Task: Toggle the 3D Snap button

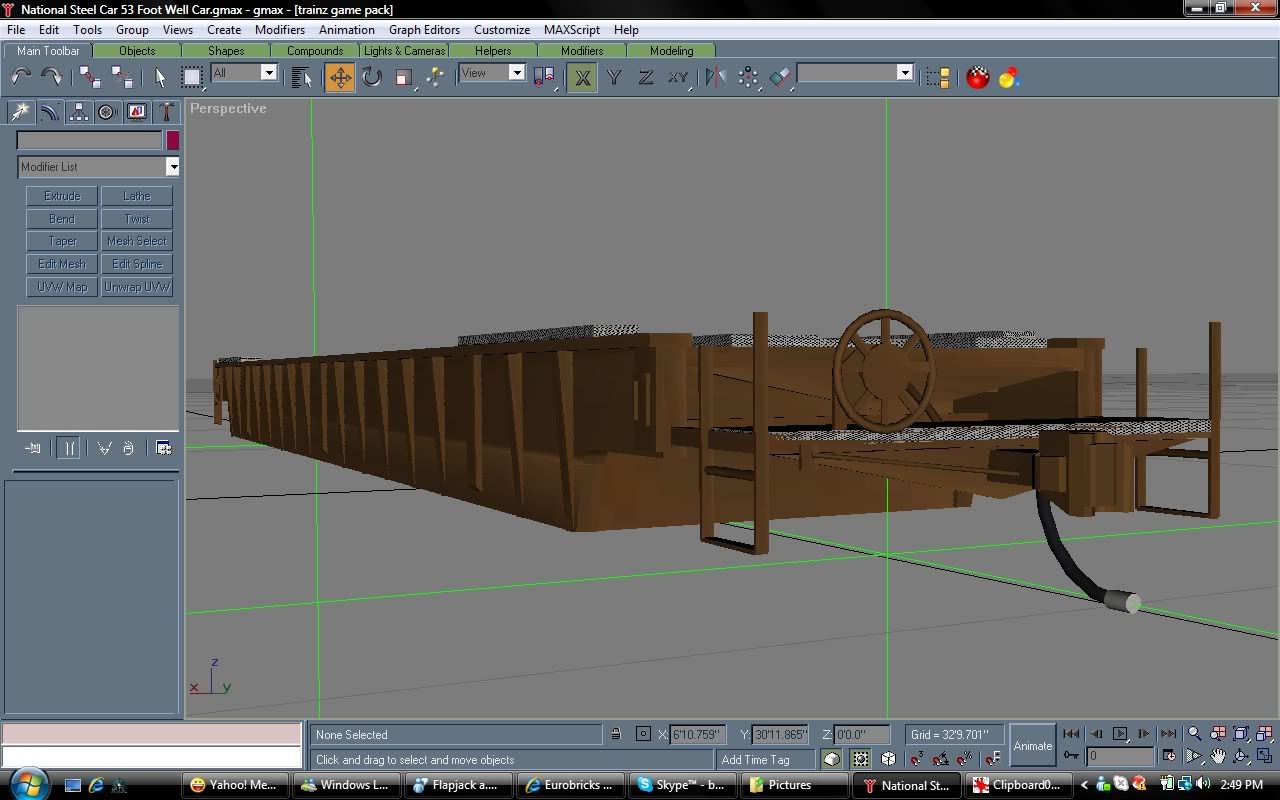Action: (x=917, y=758)
